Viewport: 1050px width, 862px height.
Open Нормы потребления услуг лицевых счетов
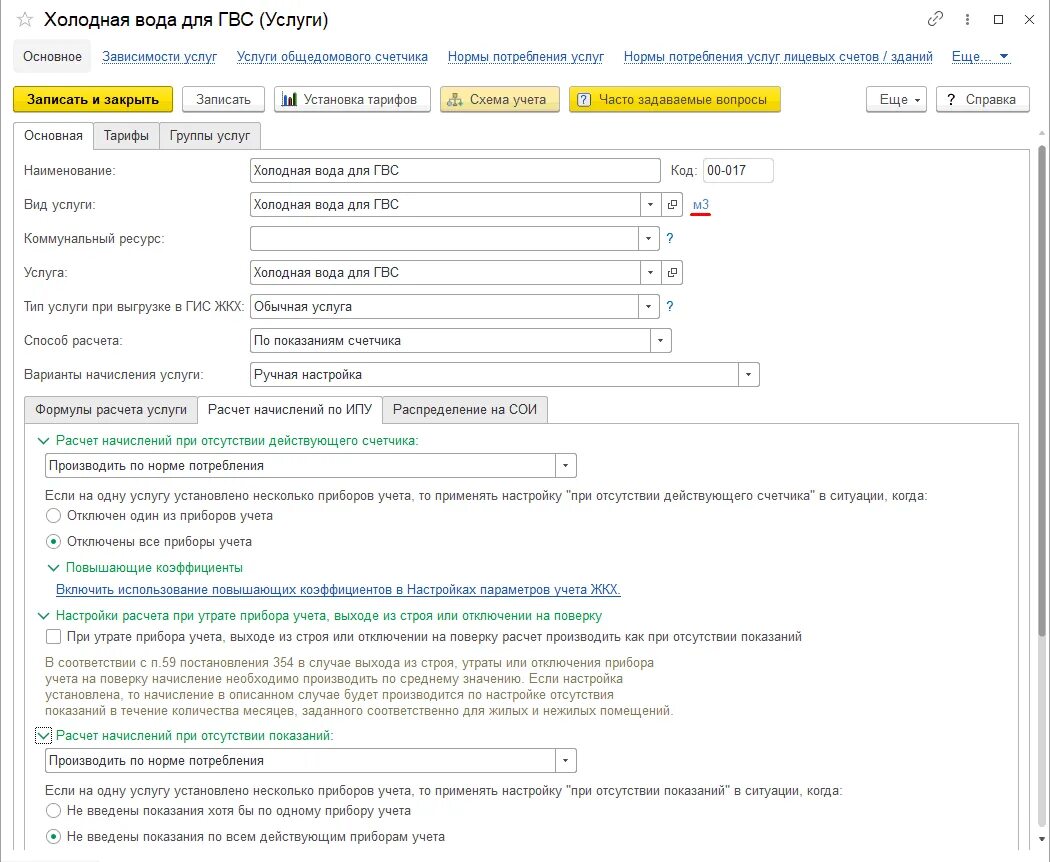click(778, 57)
